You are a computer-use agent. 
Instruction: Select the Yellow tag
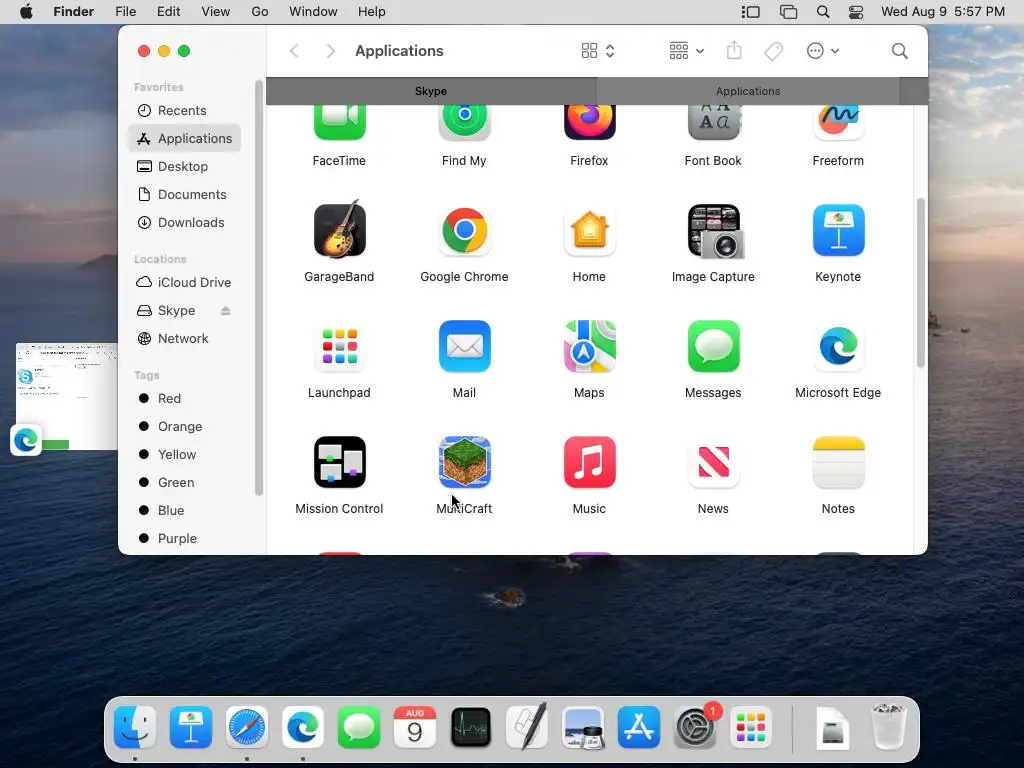pyautogui.click(x=185, y=455)
